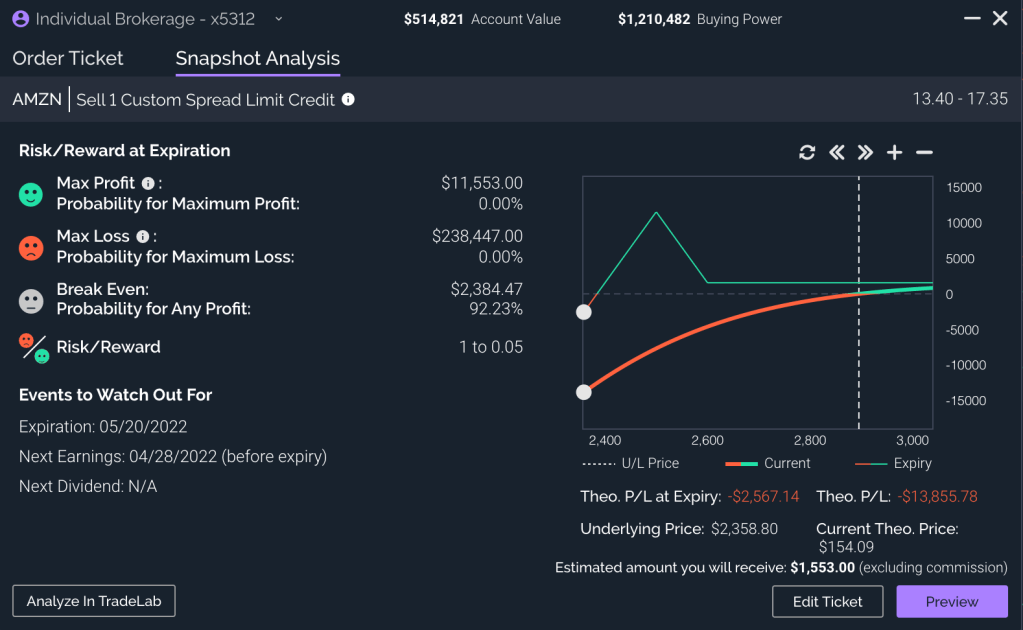
Task: Click the Analyze In TradeLab button
Action: (x=93, y=601)
